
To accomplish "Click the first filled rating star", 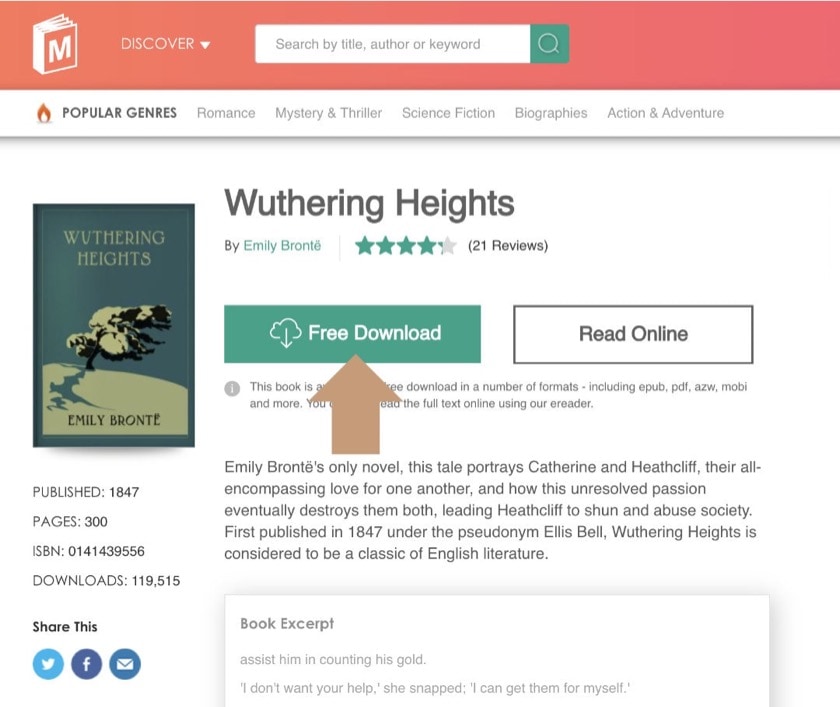I will 366,245.
